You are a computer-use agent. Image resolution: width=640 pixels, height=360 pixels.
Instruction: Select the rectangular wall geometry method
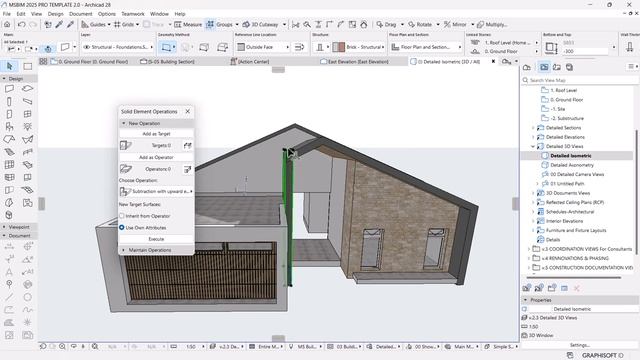click(204, 47)
